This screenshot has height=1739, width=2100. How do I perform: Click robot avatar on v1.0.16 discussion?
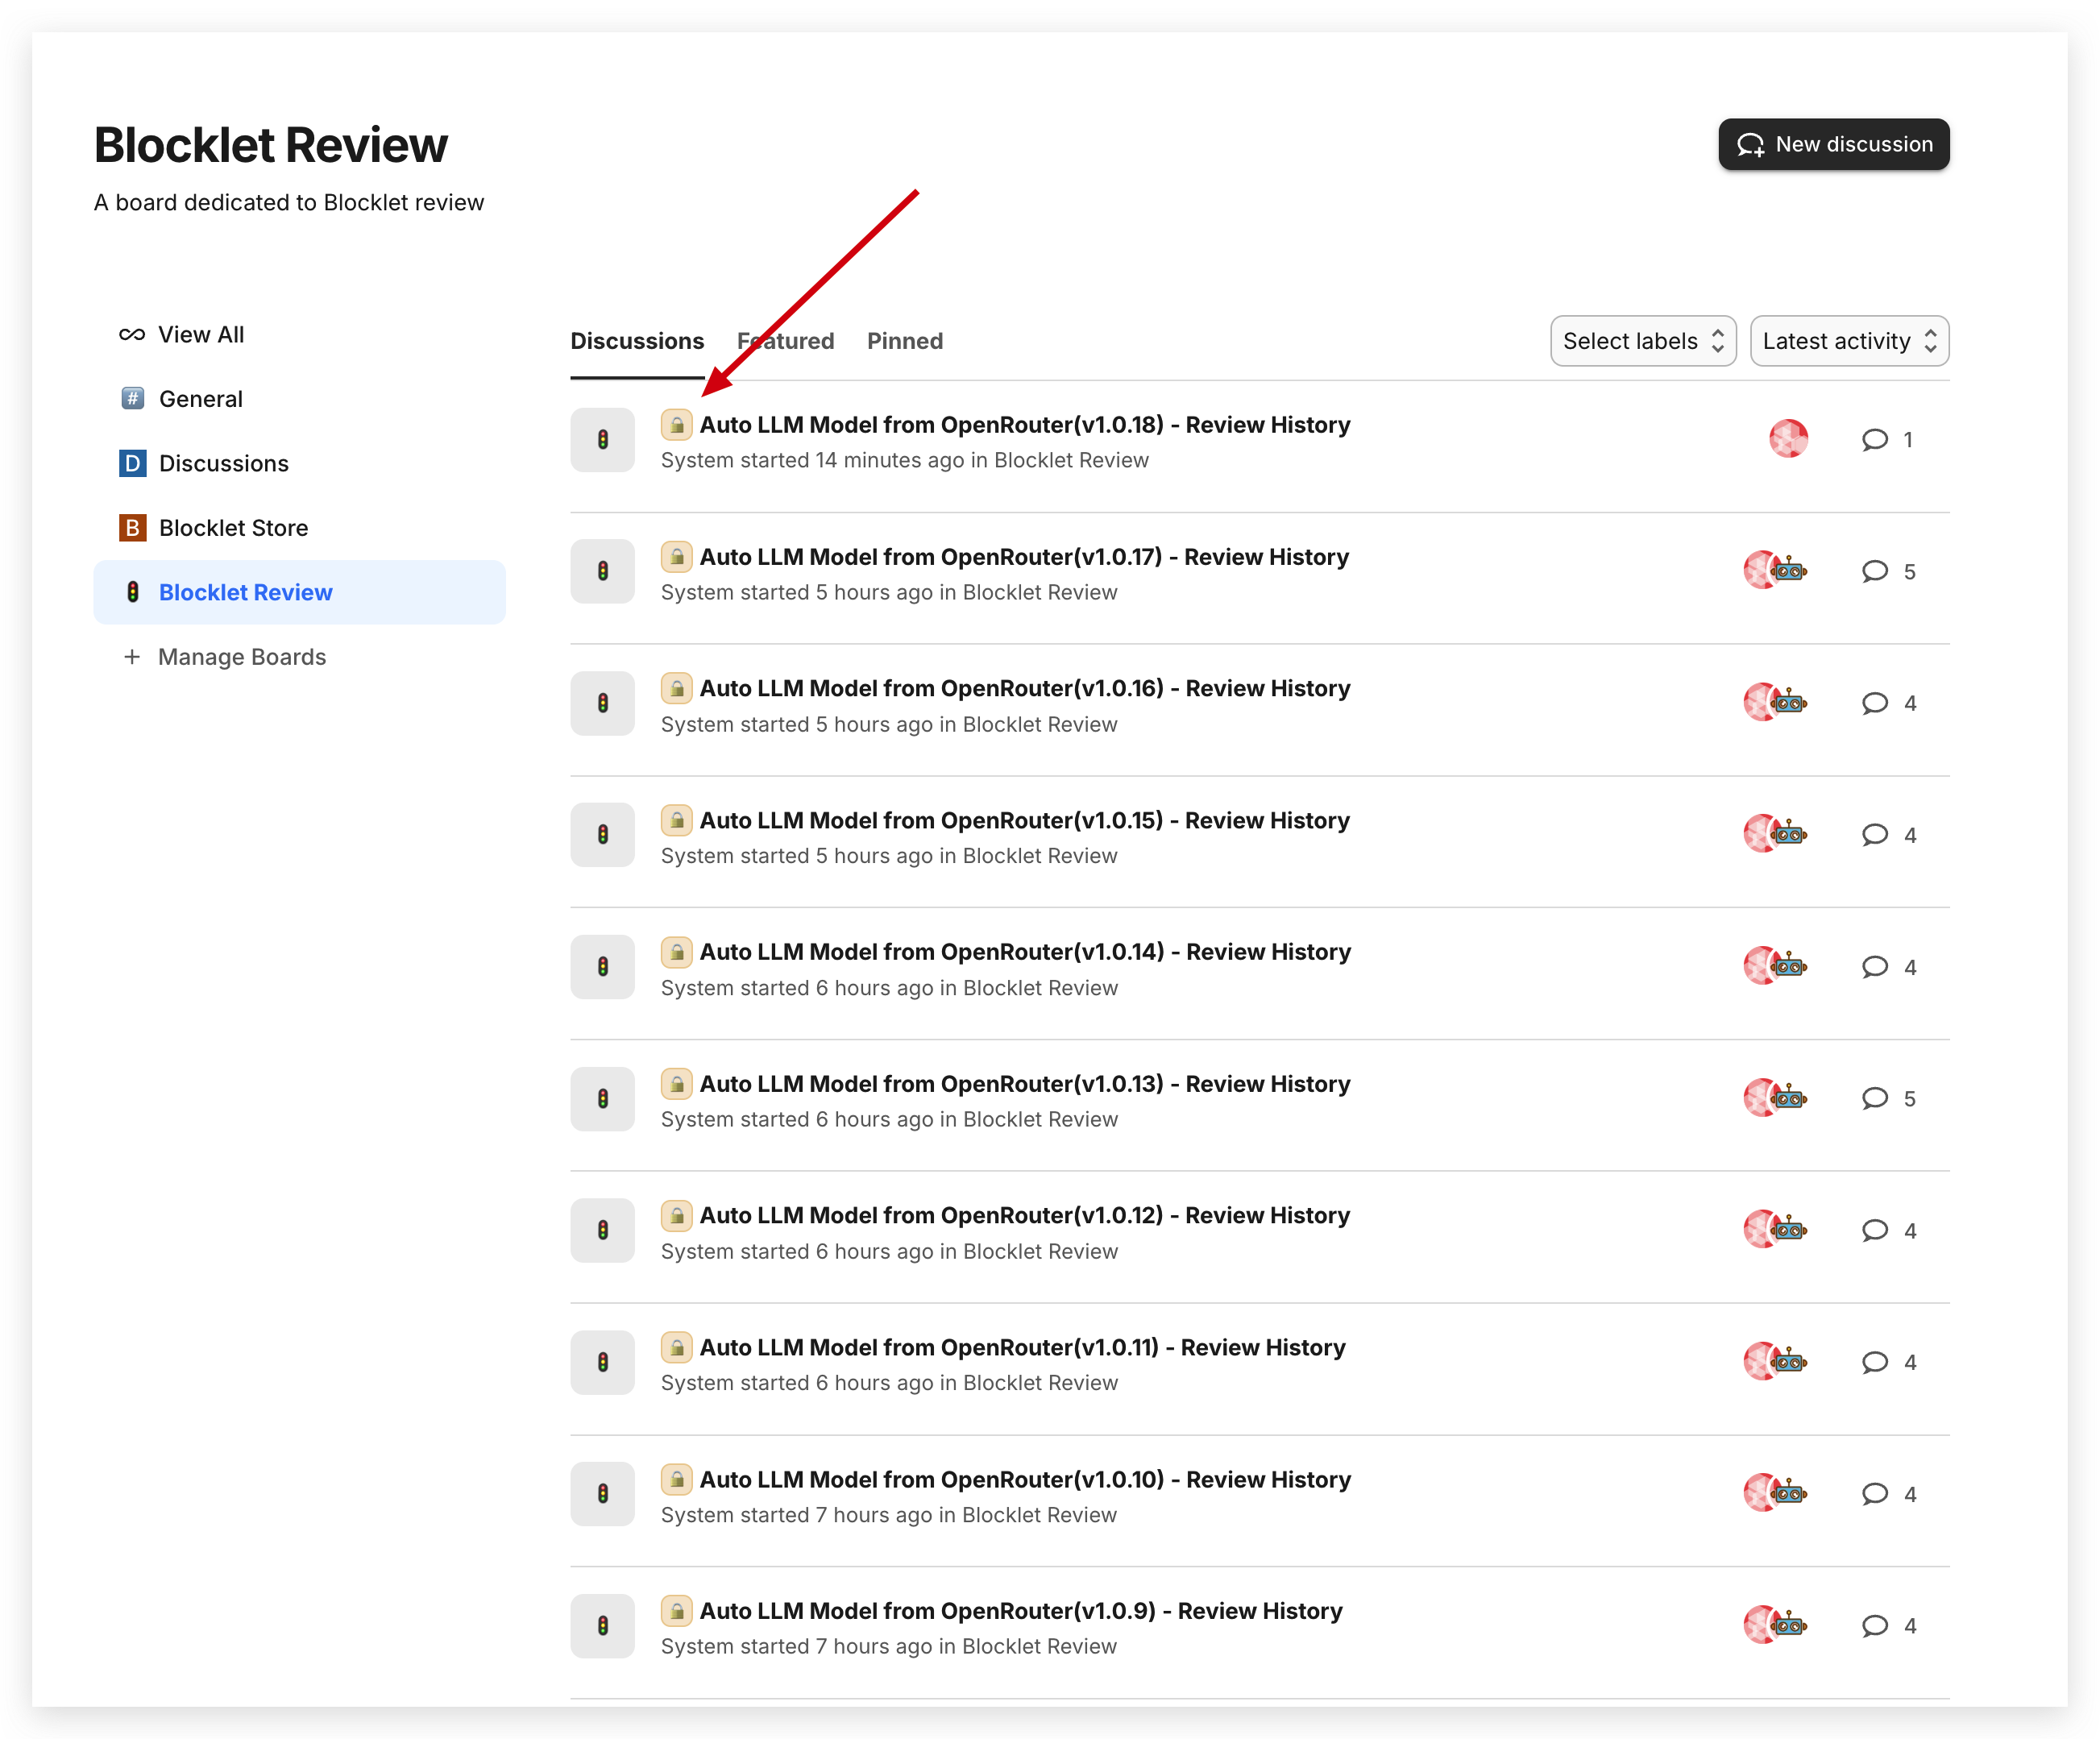pyautogui.click(x=1790, y=703)
